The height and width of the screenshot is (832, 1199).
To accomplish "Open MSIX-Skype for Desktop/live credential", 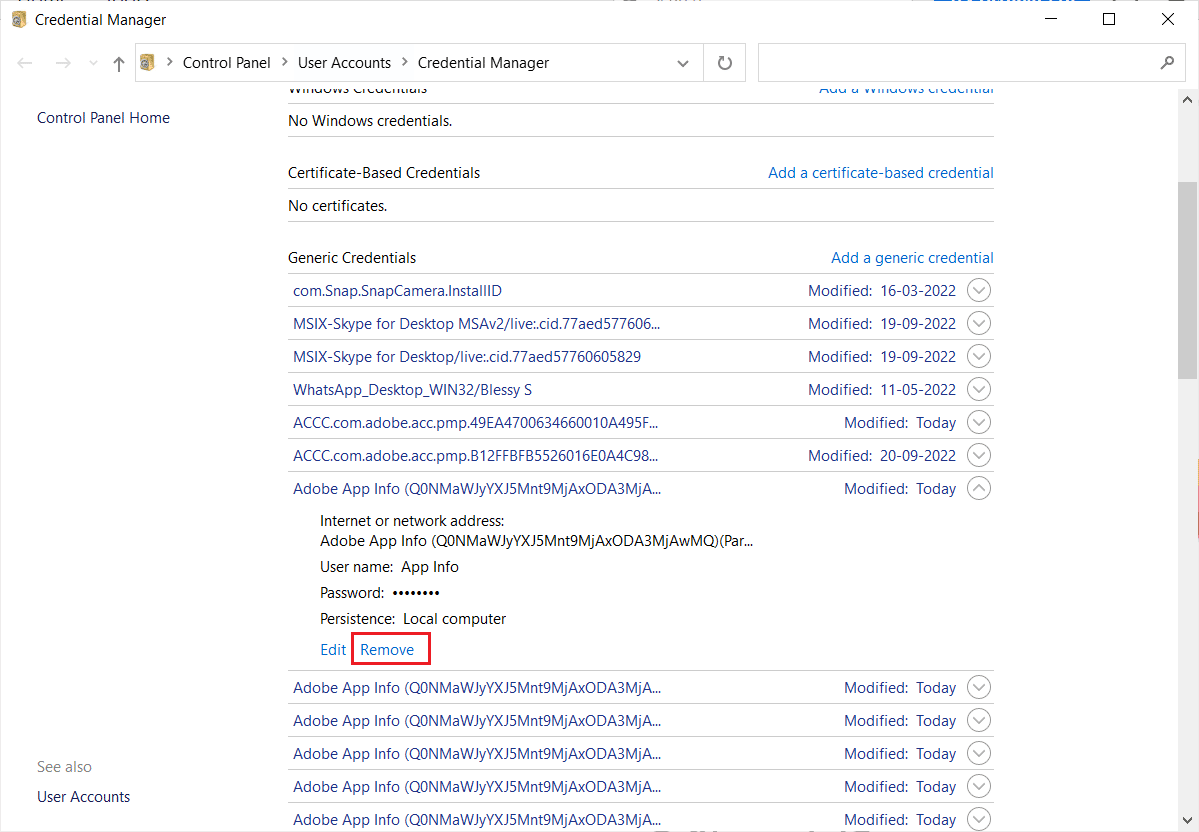I will point(467,356).
